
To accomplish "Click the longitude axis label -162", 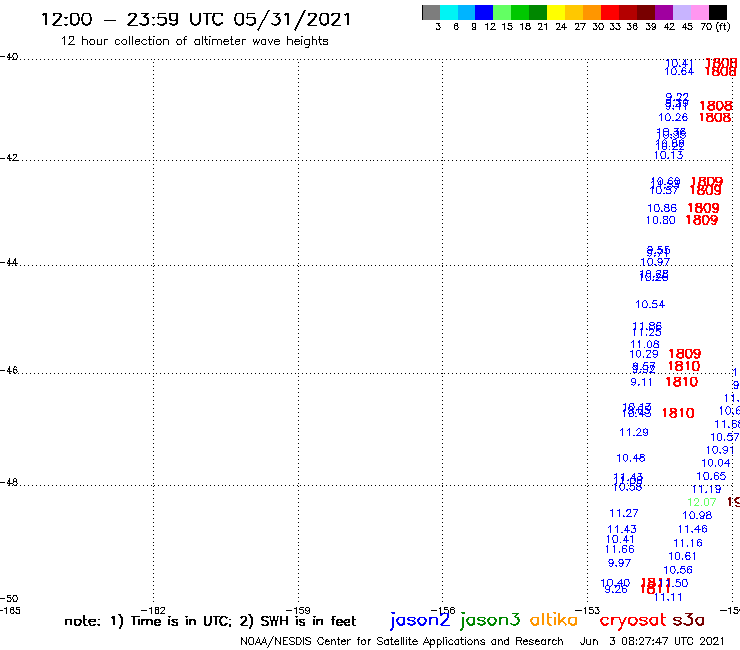I will coord(153,610).
